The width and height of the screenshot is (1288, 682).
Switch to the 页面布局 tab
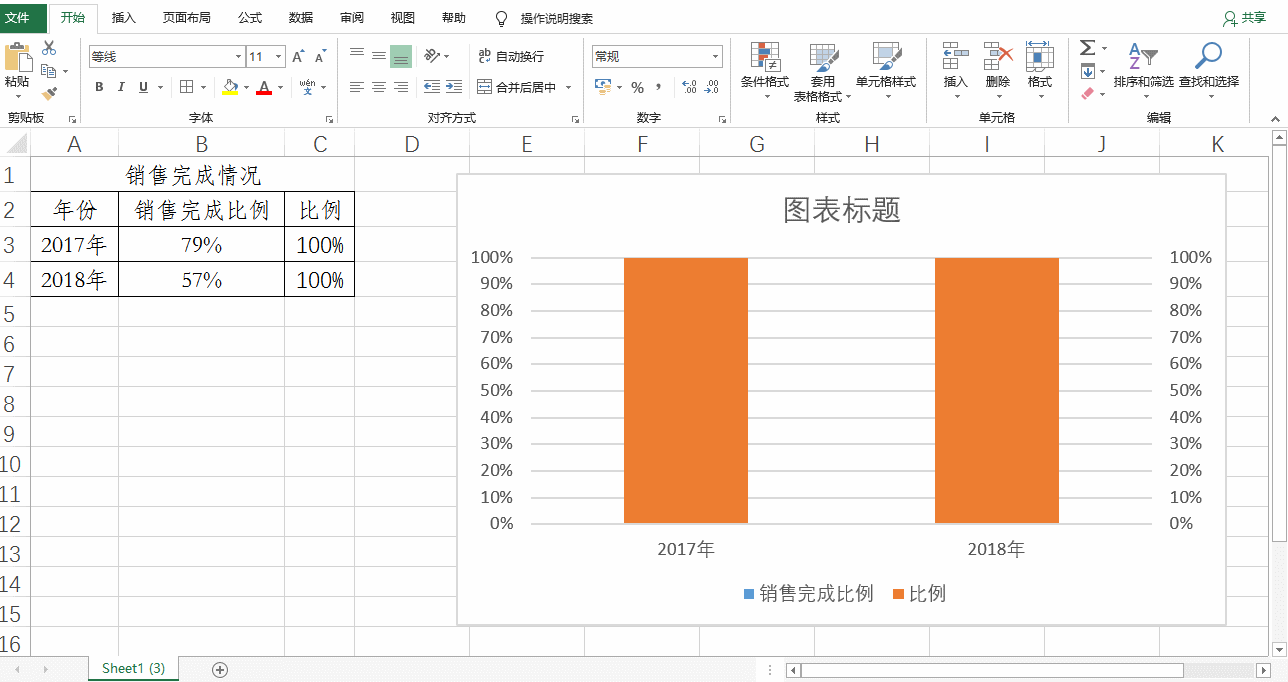(x=187, y=18)
